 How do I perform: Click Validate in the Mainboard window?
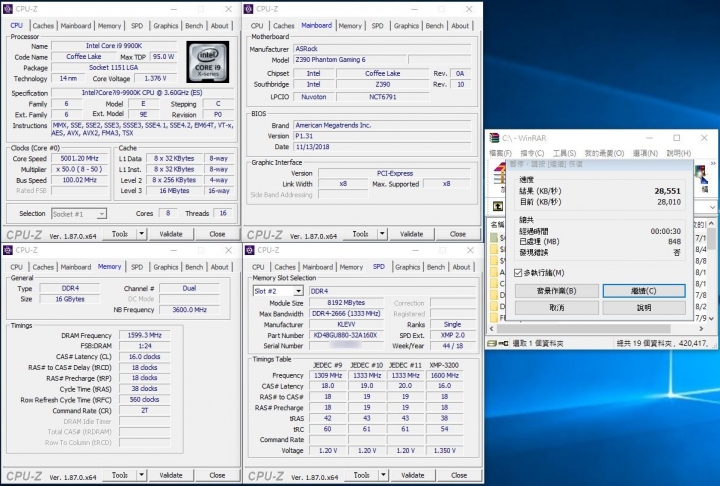pyautogui.click(x=411, y=234)
